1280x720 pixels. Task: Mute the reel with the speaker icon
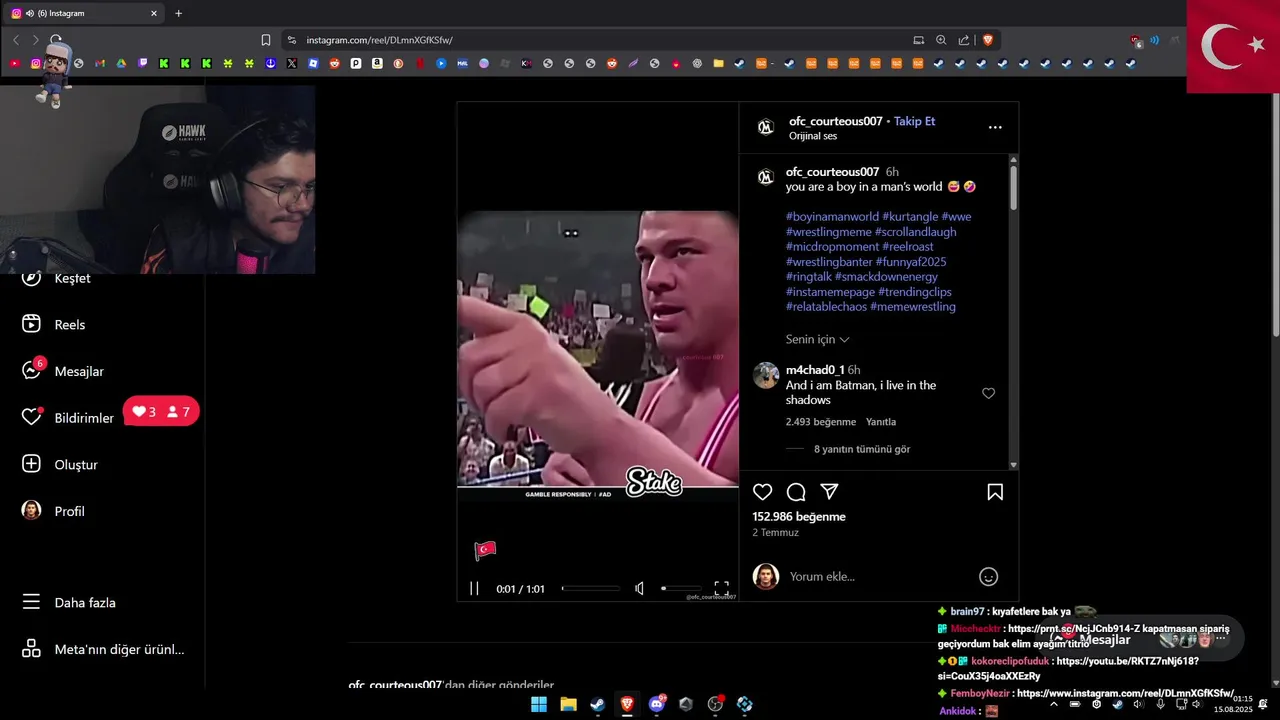(639, 589)
